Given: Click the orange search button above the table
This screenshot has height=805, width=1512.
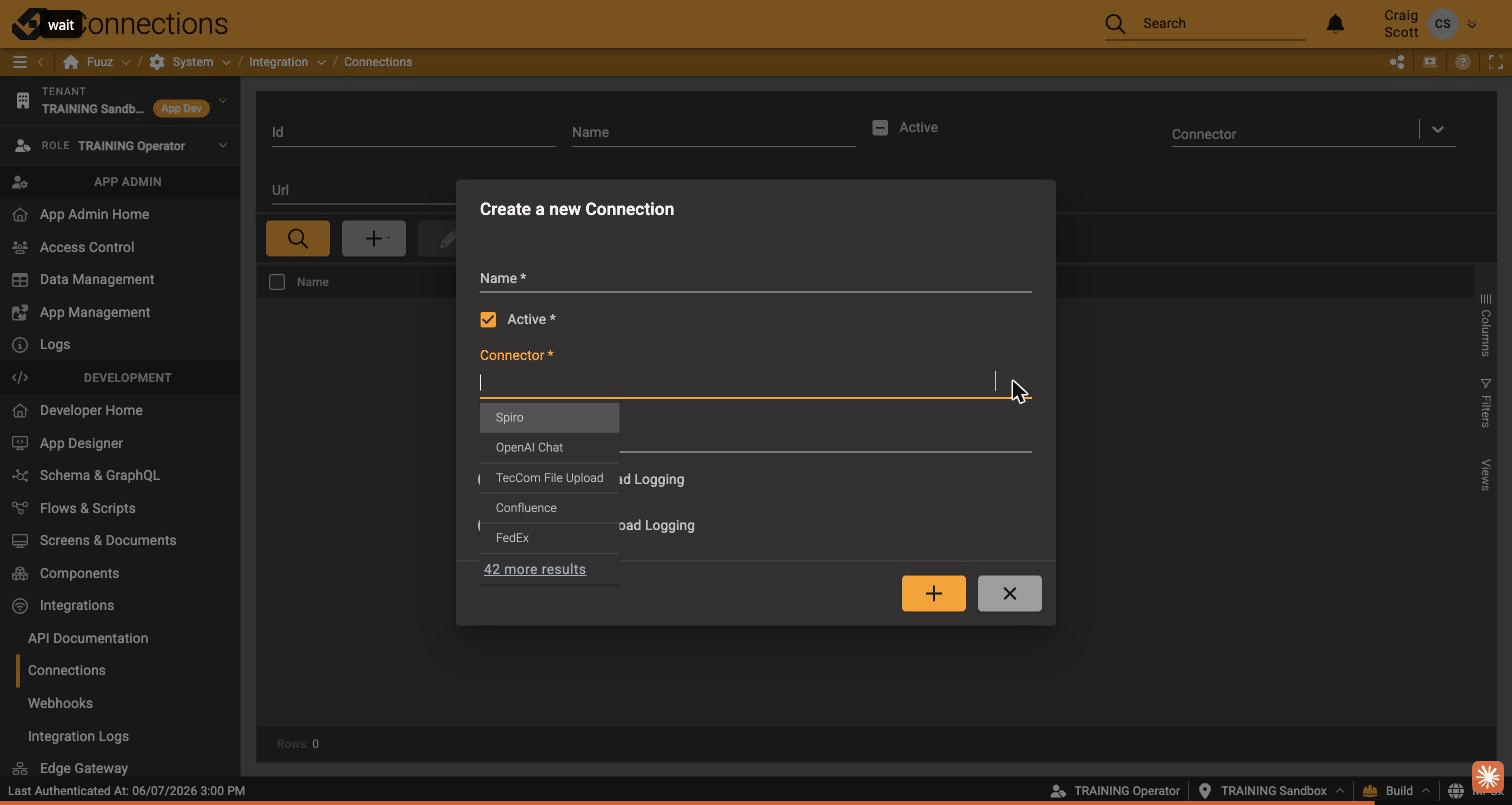Looking at the screenshot, I should click(x=298, y=238).
